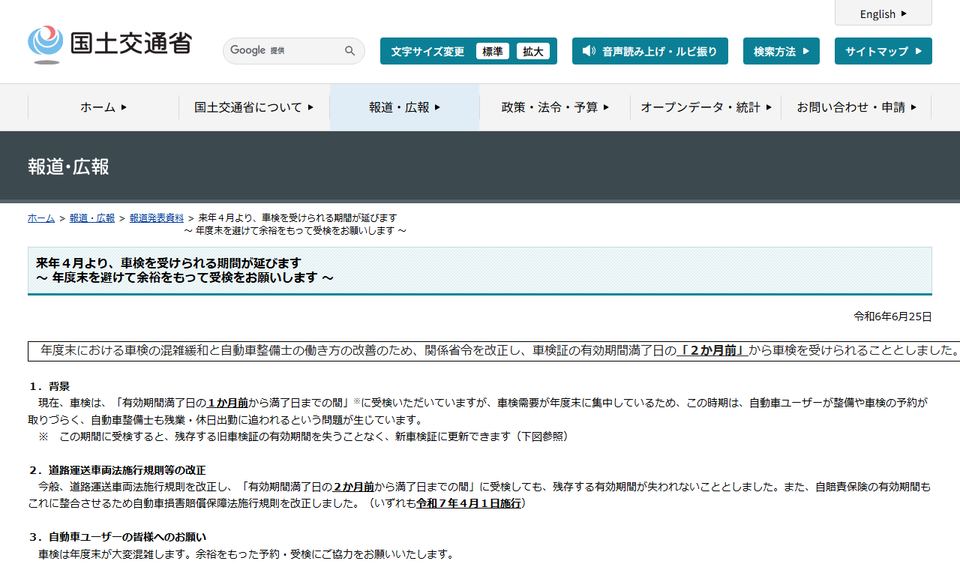Open オープンデータ・統計 navigation menu
This screenshot has height=570, width=960.
pyautogui.click(x=705, y=107)
